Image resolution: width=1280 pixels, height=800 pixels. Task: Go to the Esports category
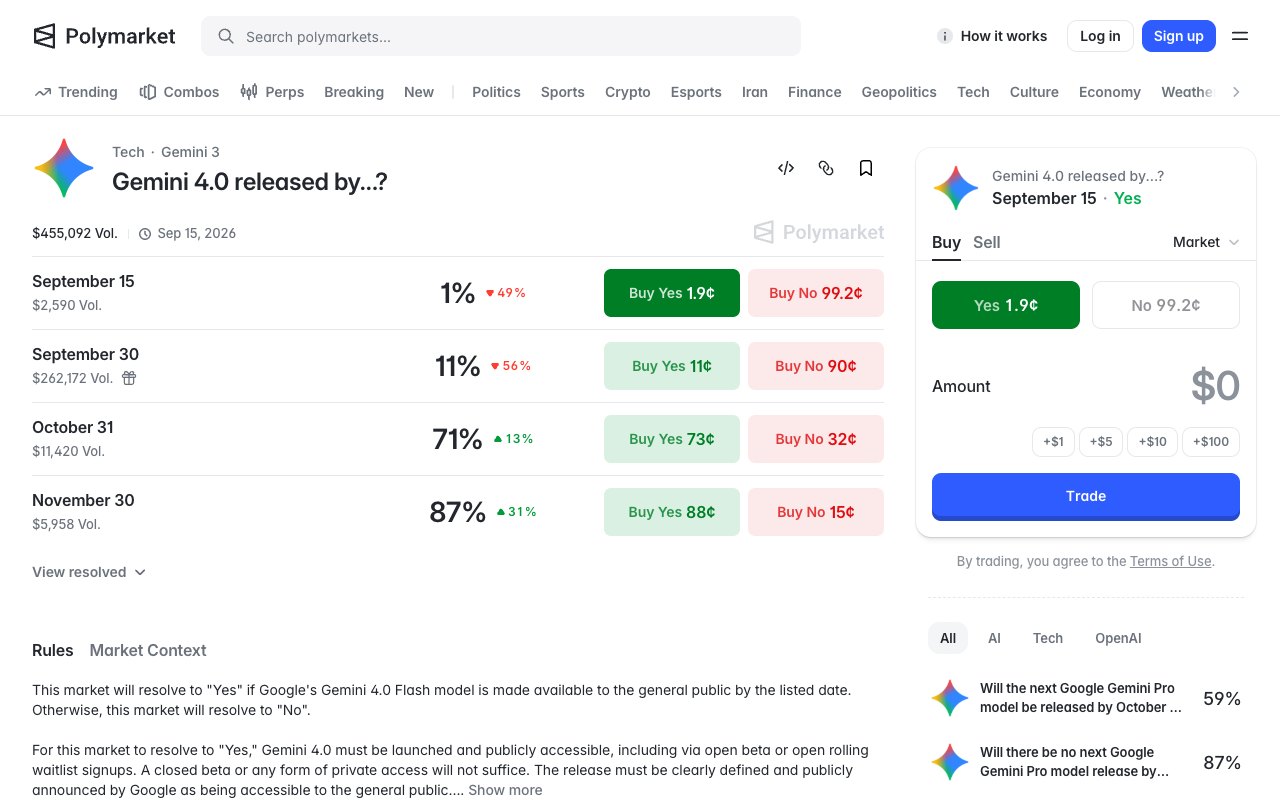coord(696,92)
